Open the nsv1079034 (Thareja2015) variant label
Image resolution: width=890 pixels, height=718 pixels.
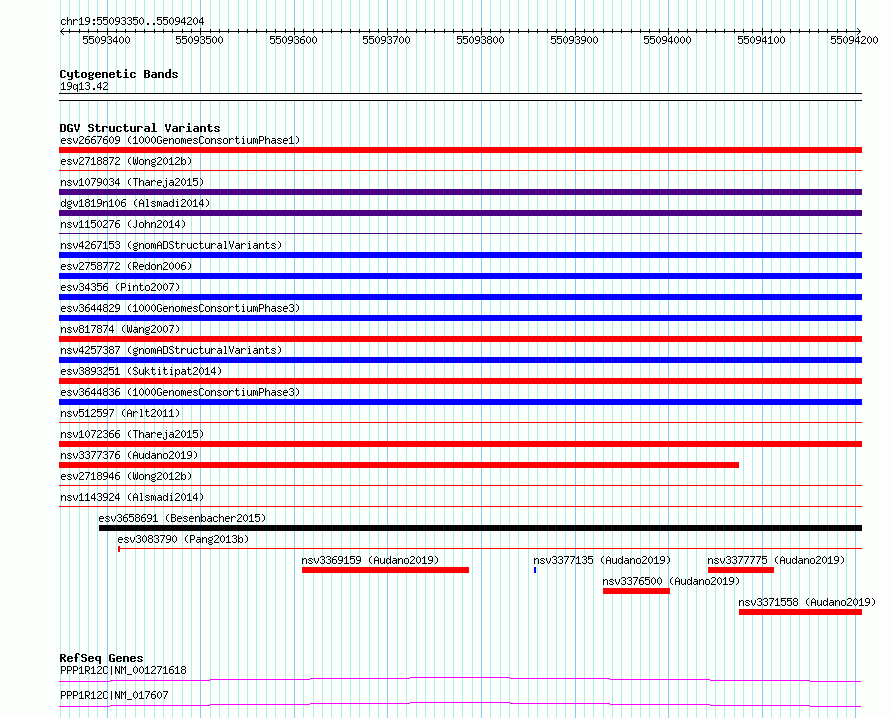[132, 182]
